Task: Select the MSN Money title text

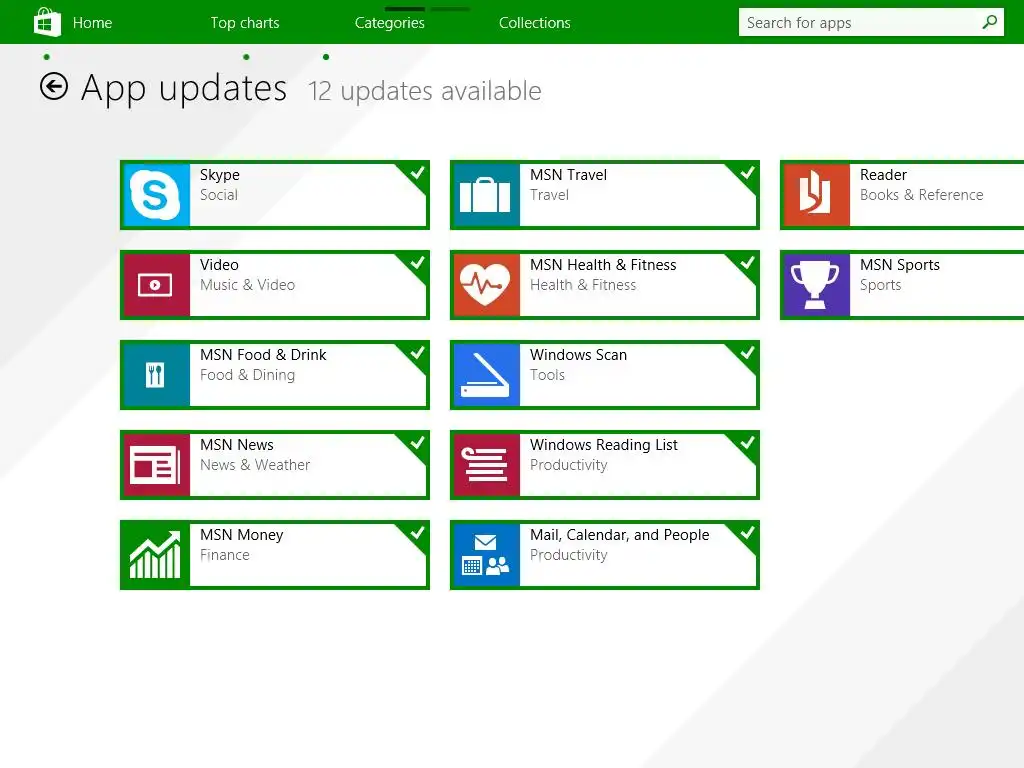Action: [x=241, y=535]
